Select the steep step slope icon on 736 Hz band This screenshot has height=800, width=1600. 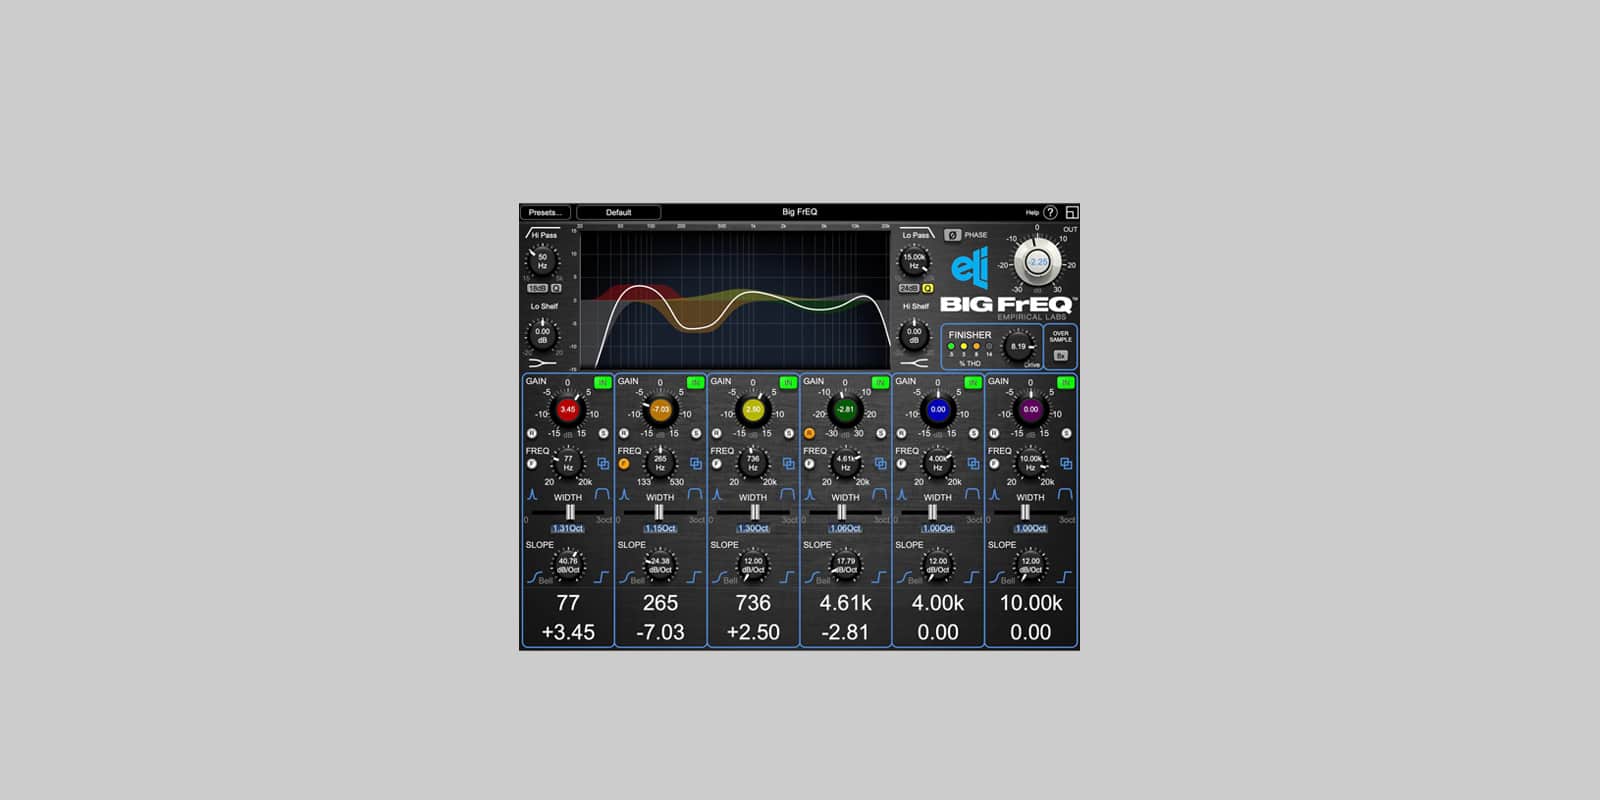787,577
